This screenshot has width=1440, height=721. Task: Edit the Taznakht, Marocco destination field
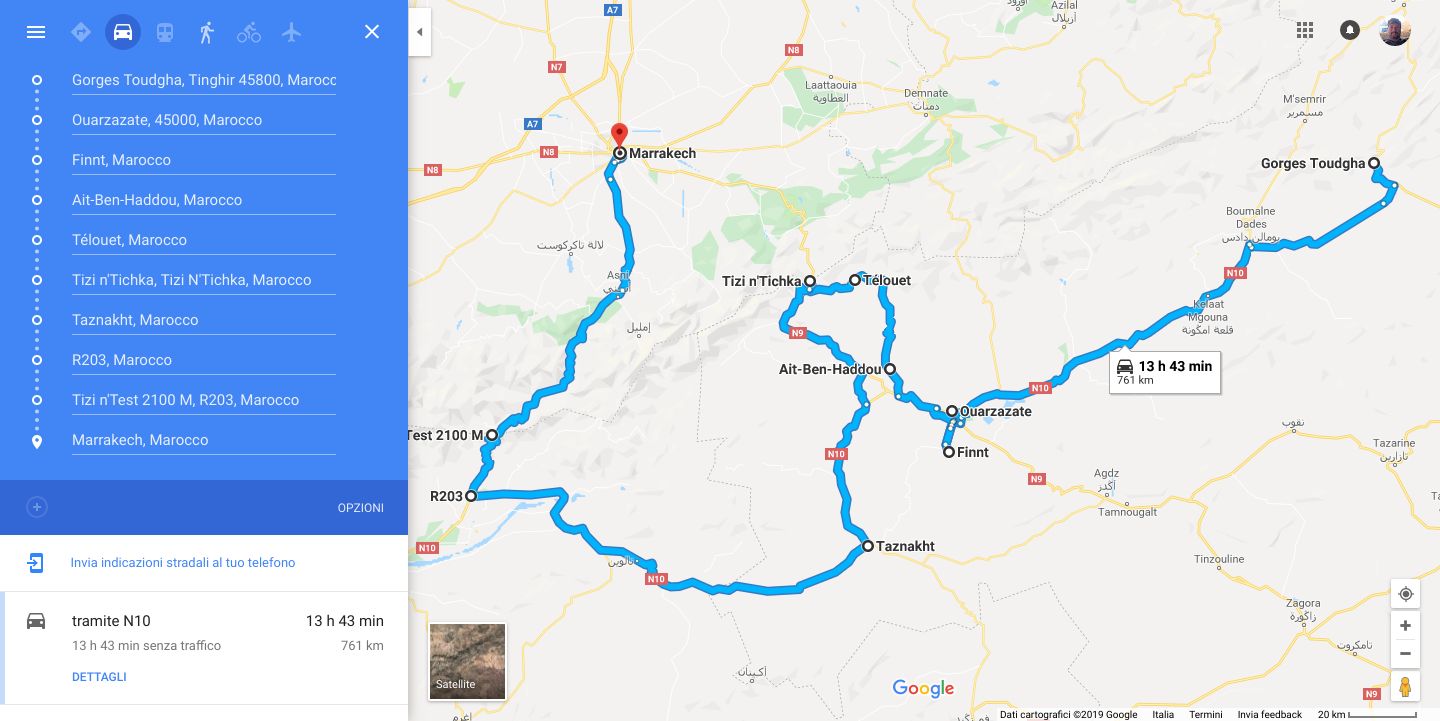tap(204, 320)
